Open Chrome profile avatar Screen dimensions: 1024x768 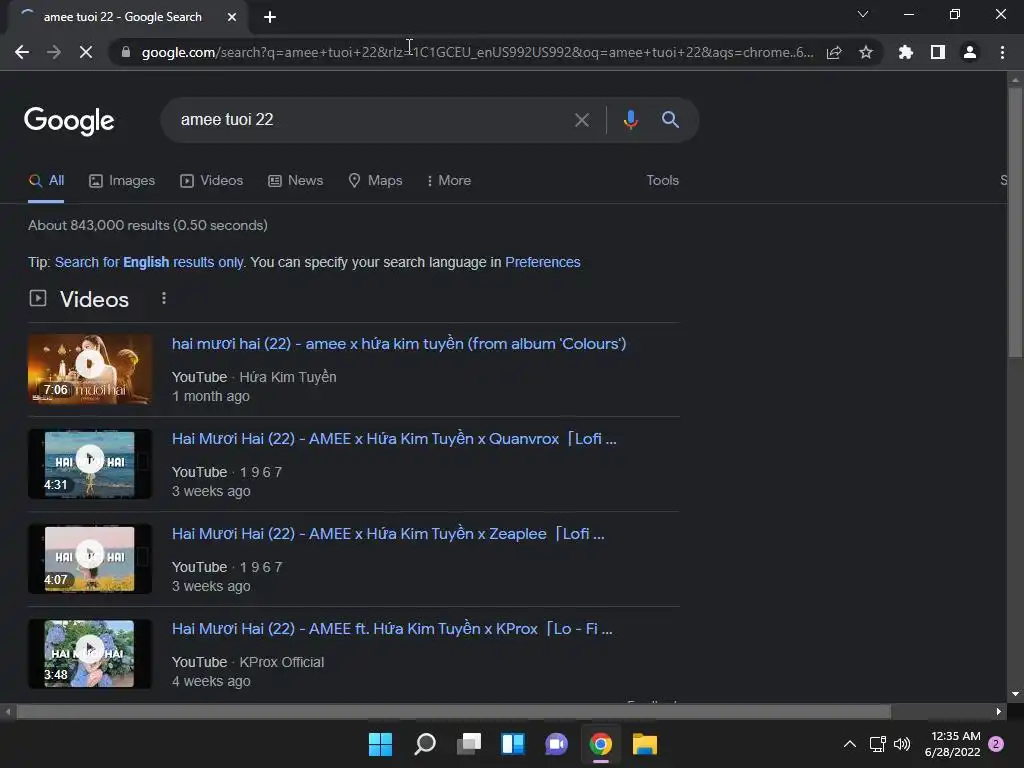pos(970,52)
